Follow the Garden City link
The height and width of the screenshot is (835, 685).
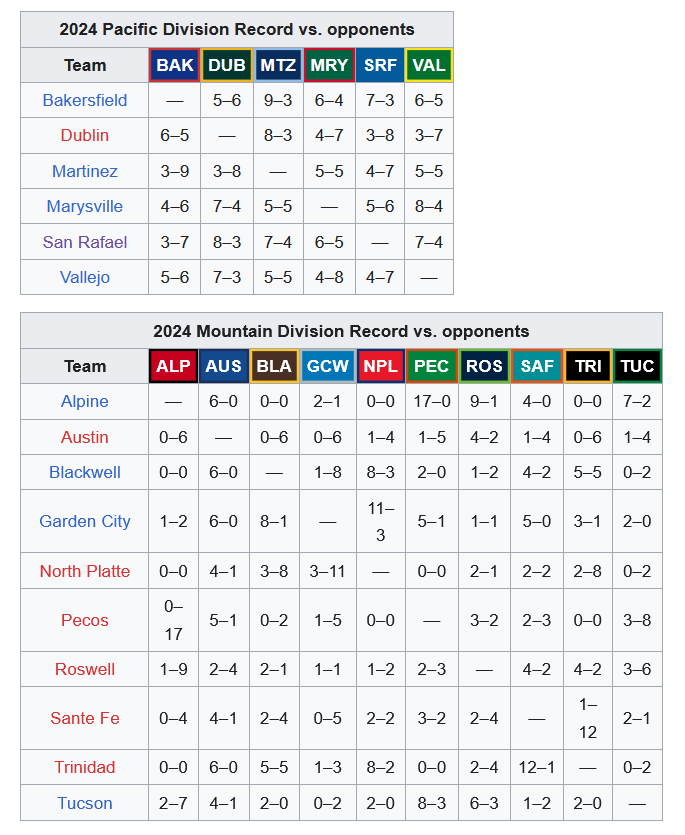coord(85,521)
